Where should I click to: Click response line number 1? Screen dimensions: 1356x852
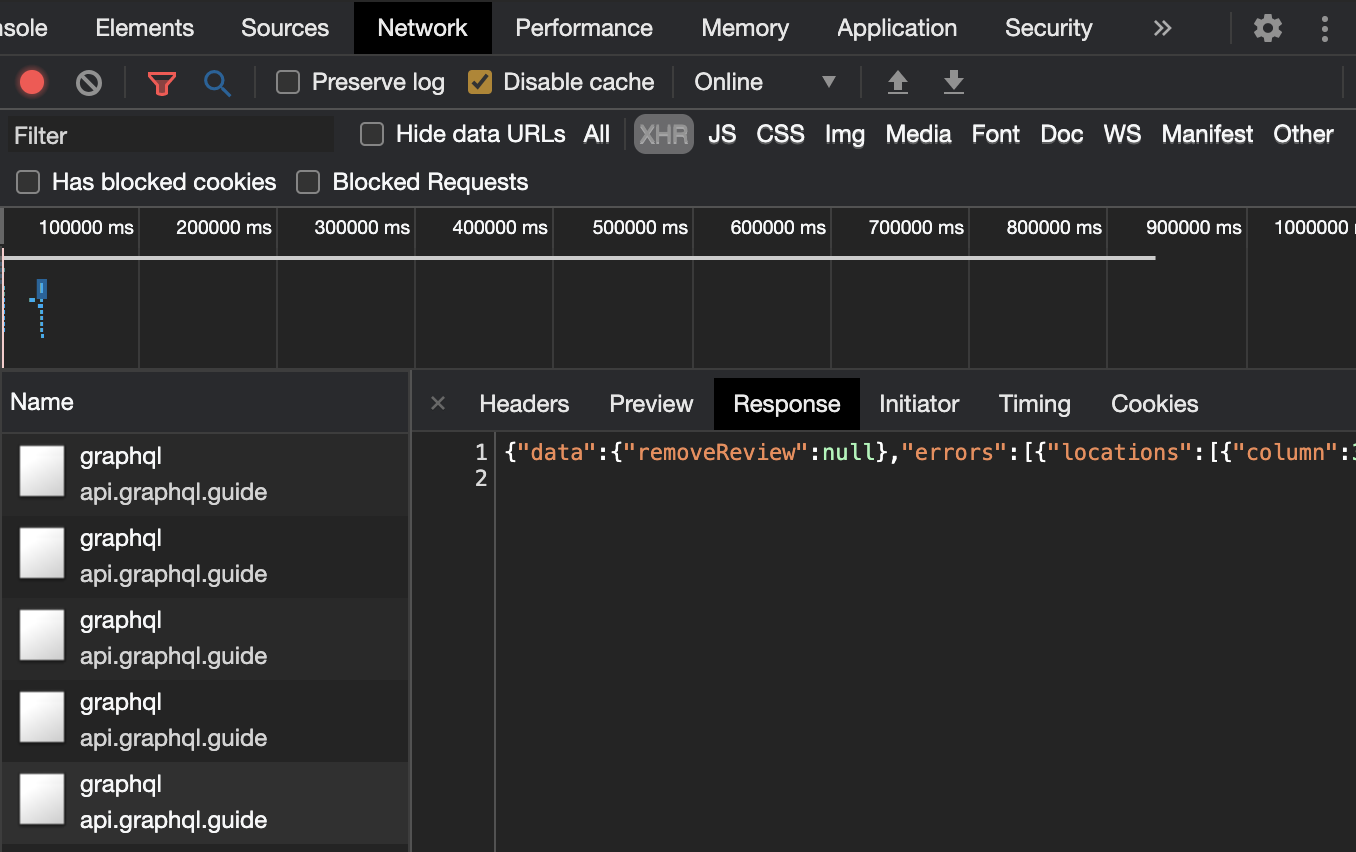[481, 452]
